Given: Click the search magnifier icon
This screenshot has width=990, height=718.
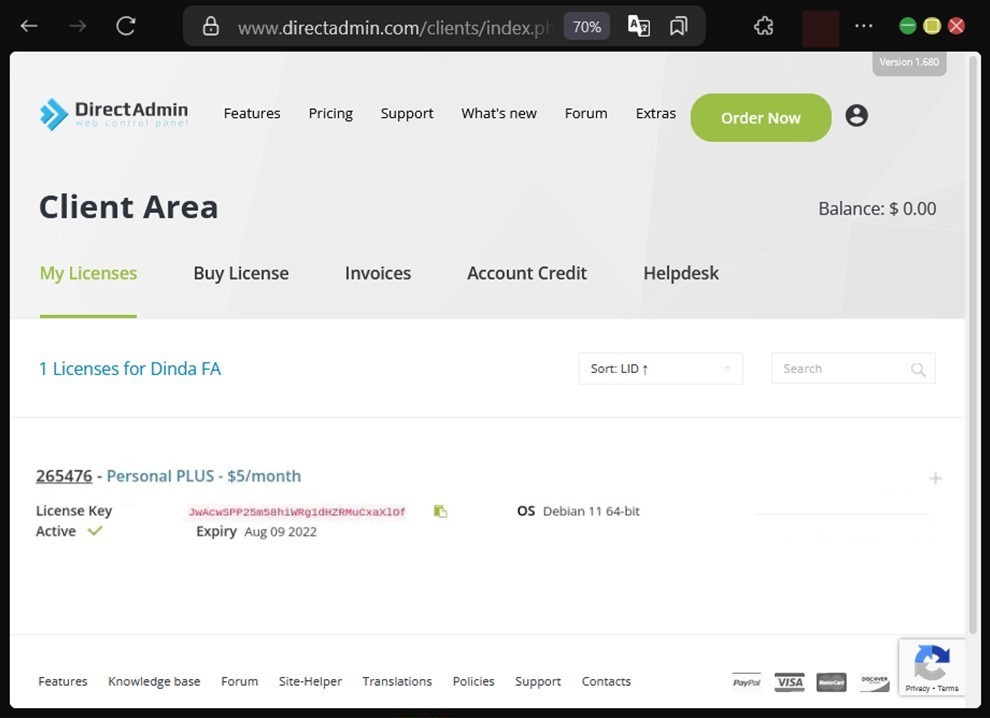Looking at the screenshot, I should [918, 369].
